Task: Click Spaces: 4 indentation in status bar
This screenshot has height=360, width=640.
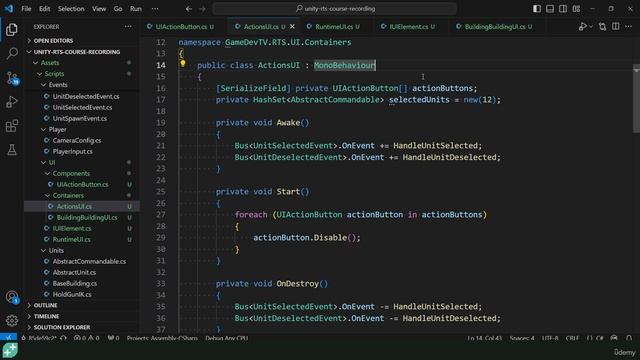Action: pos(522,338)
